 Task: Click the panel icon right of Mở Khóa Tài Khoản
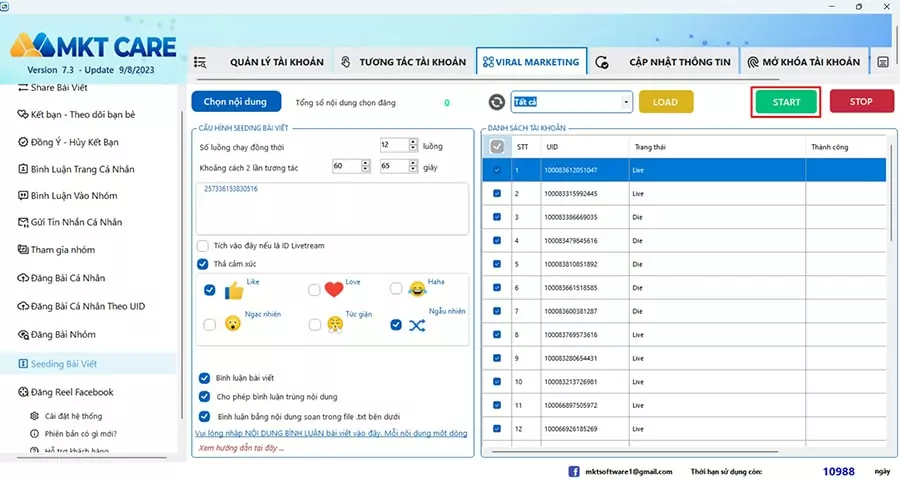click(883, 62)
